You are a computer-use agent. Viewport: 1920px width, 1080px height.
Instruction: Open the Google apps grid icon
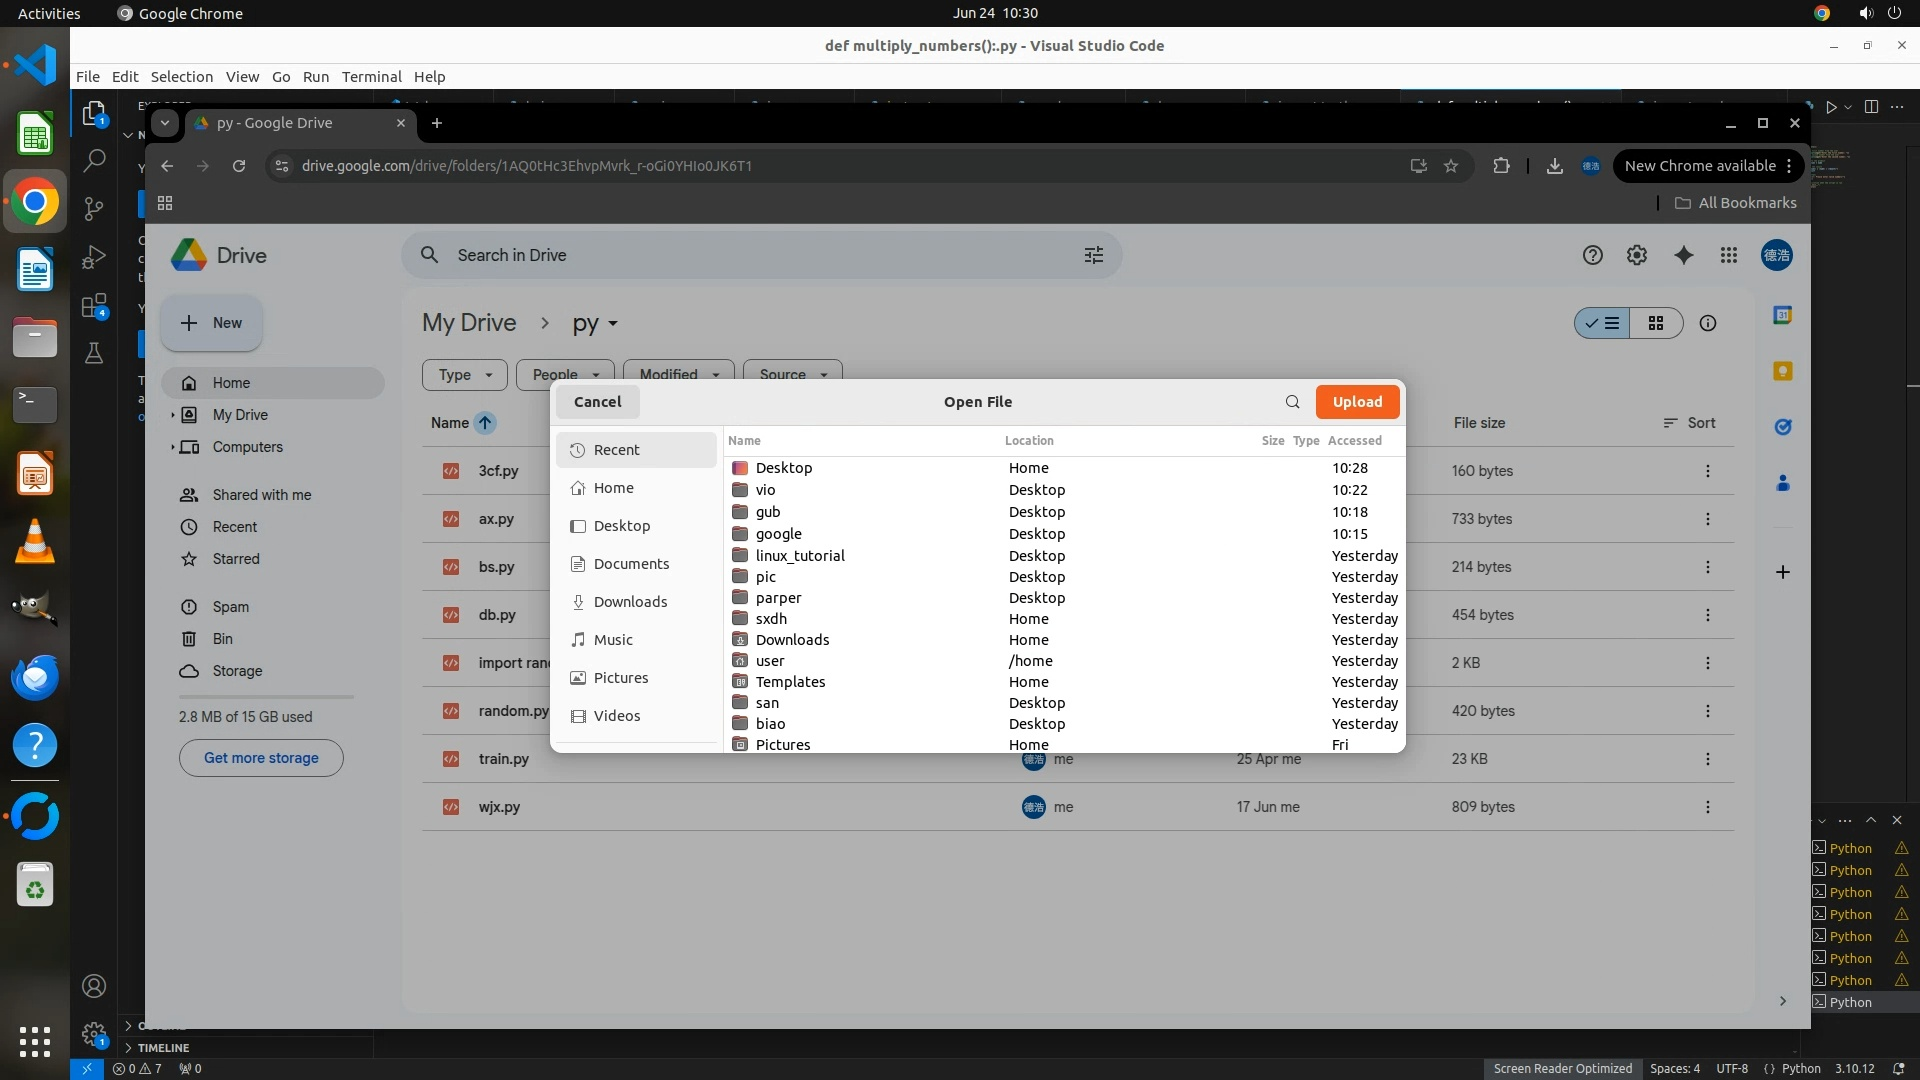tap(1729, 255)
